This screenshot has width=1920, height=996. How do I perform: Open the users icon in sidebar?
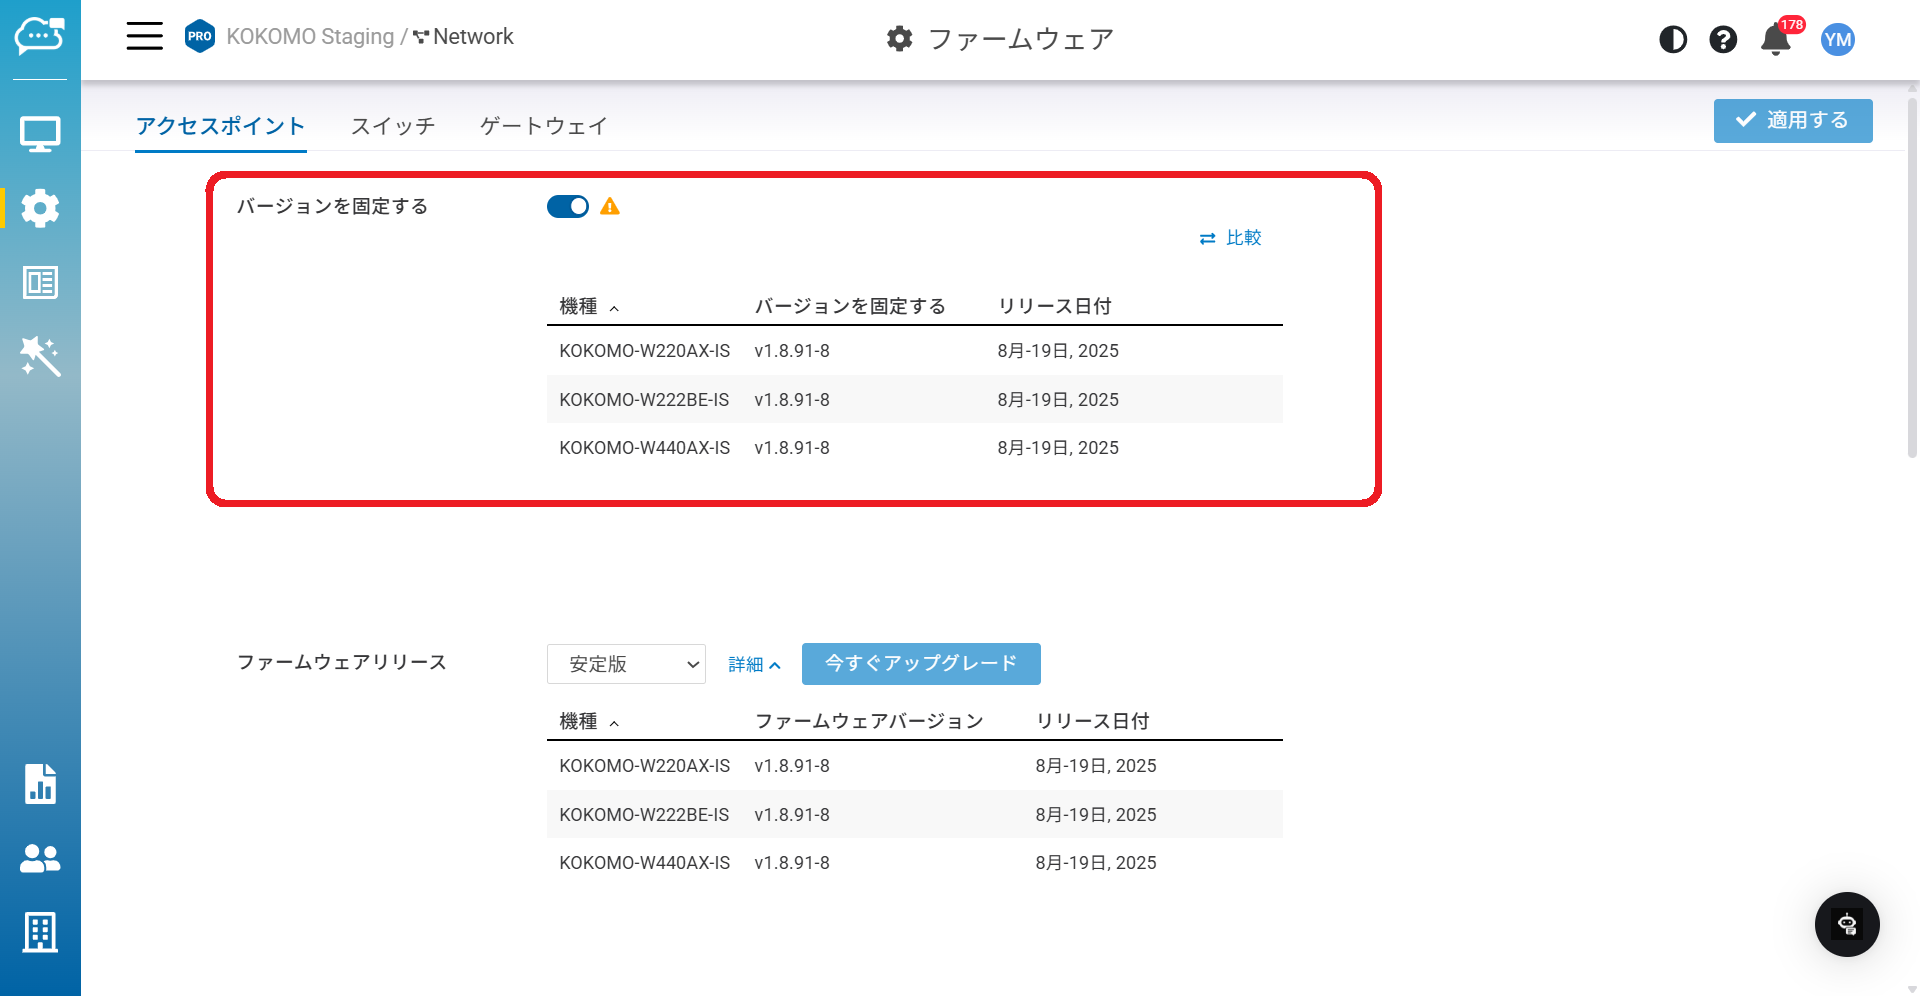point(40,858)
